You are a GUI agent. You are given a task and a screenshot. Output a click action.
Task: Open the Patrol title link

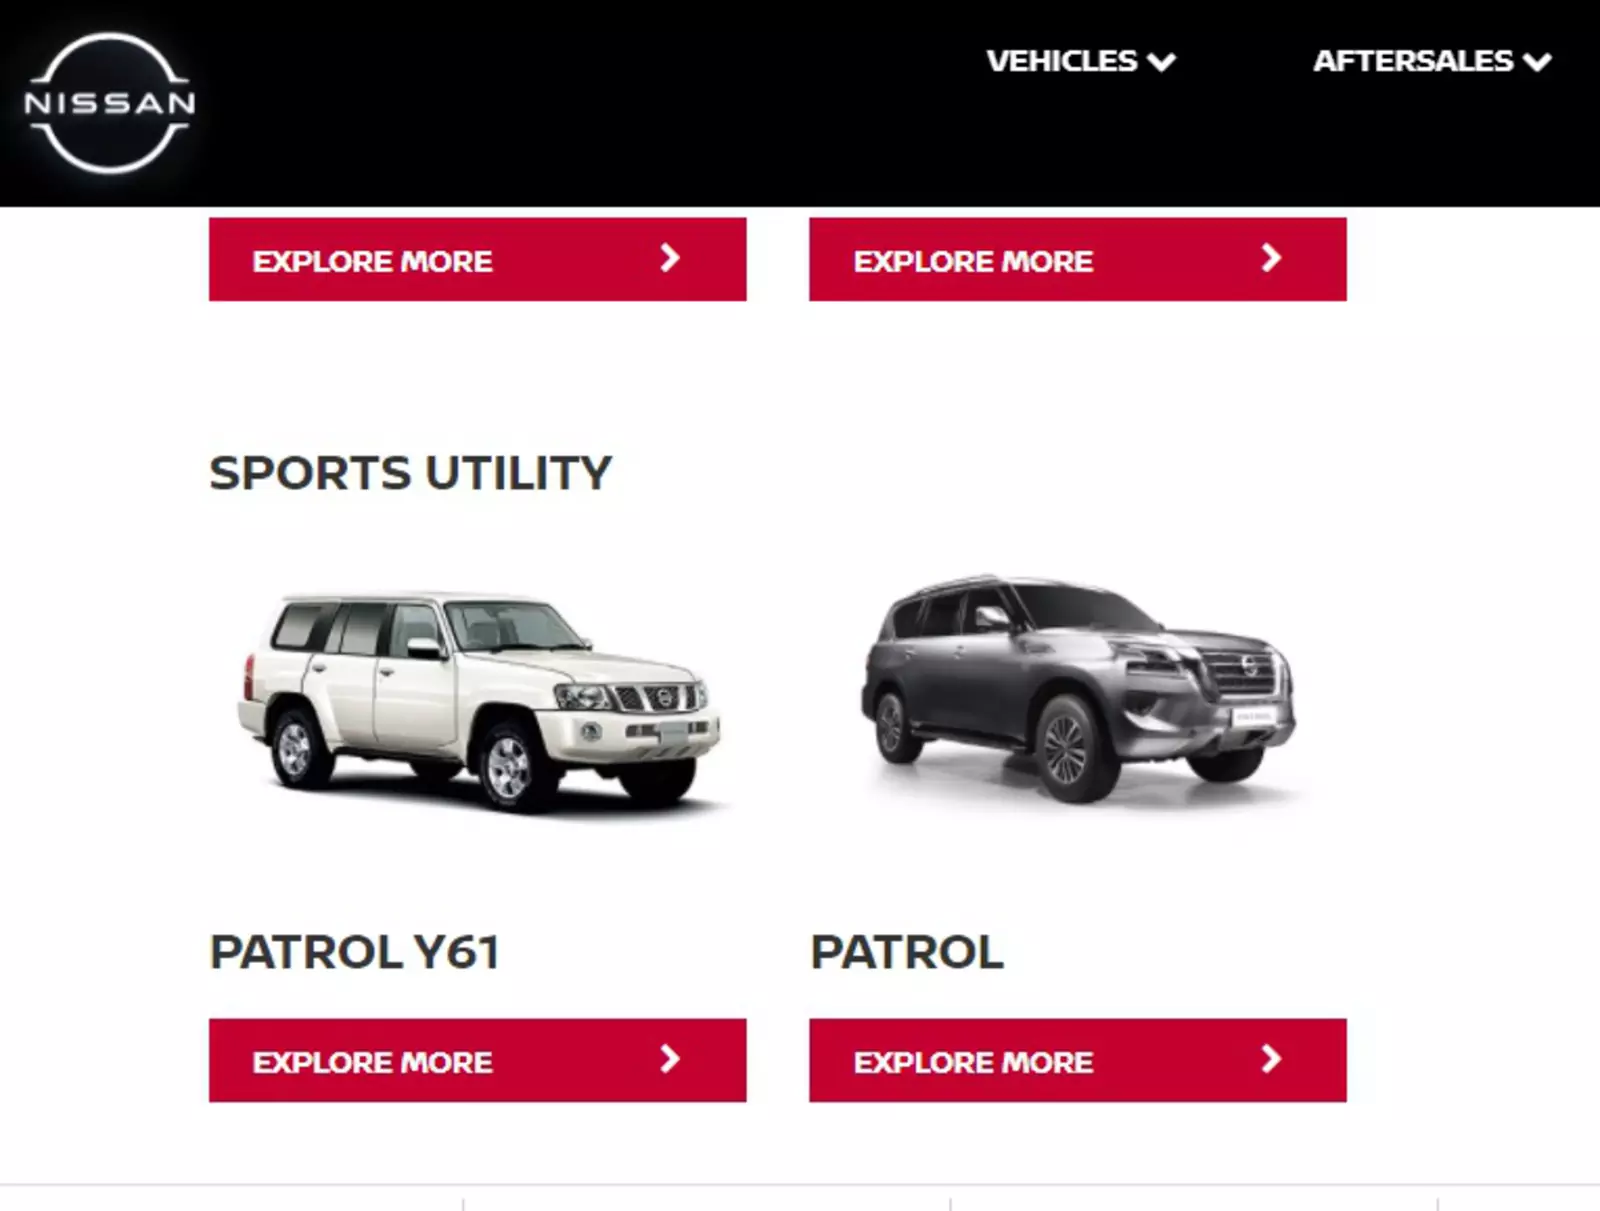tap(906, 951)
